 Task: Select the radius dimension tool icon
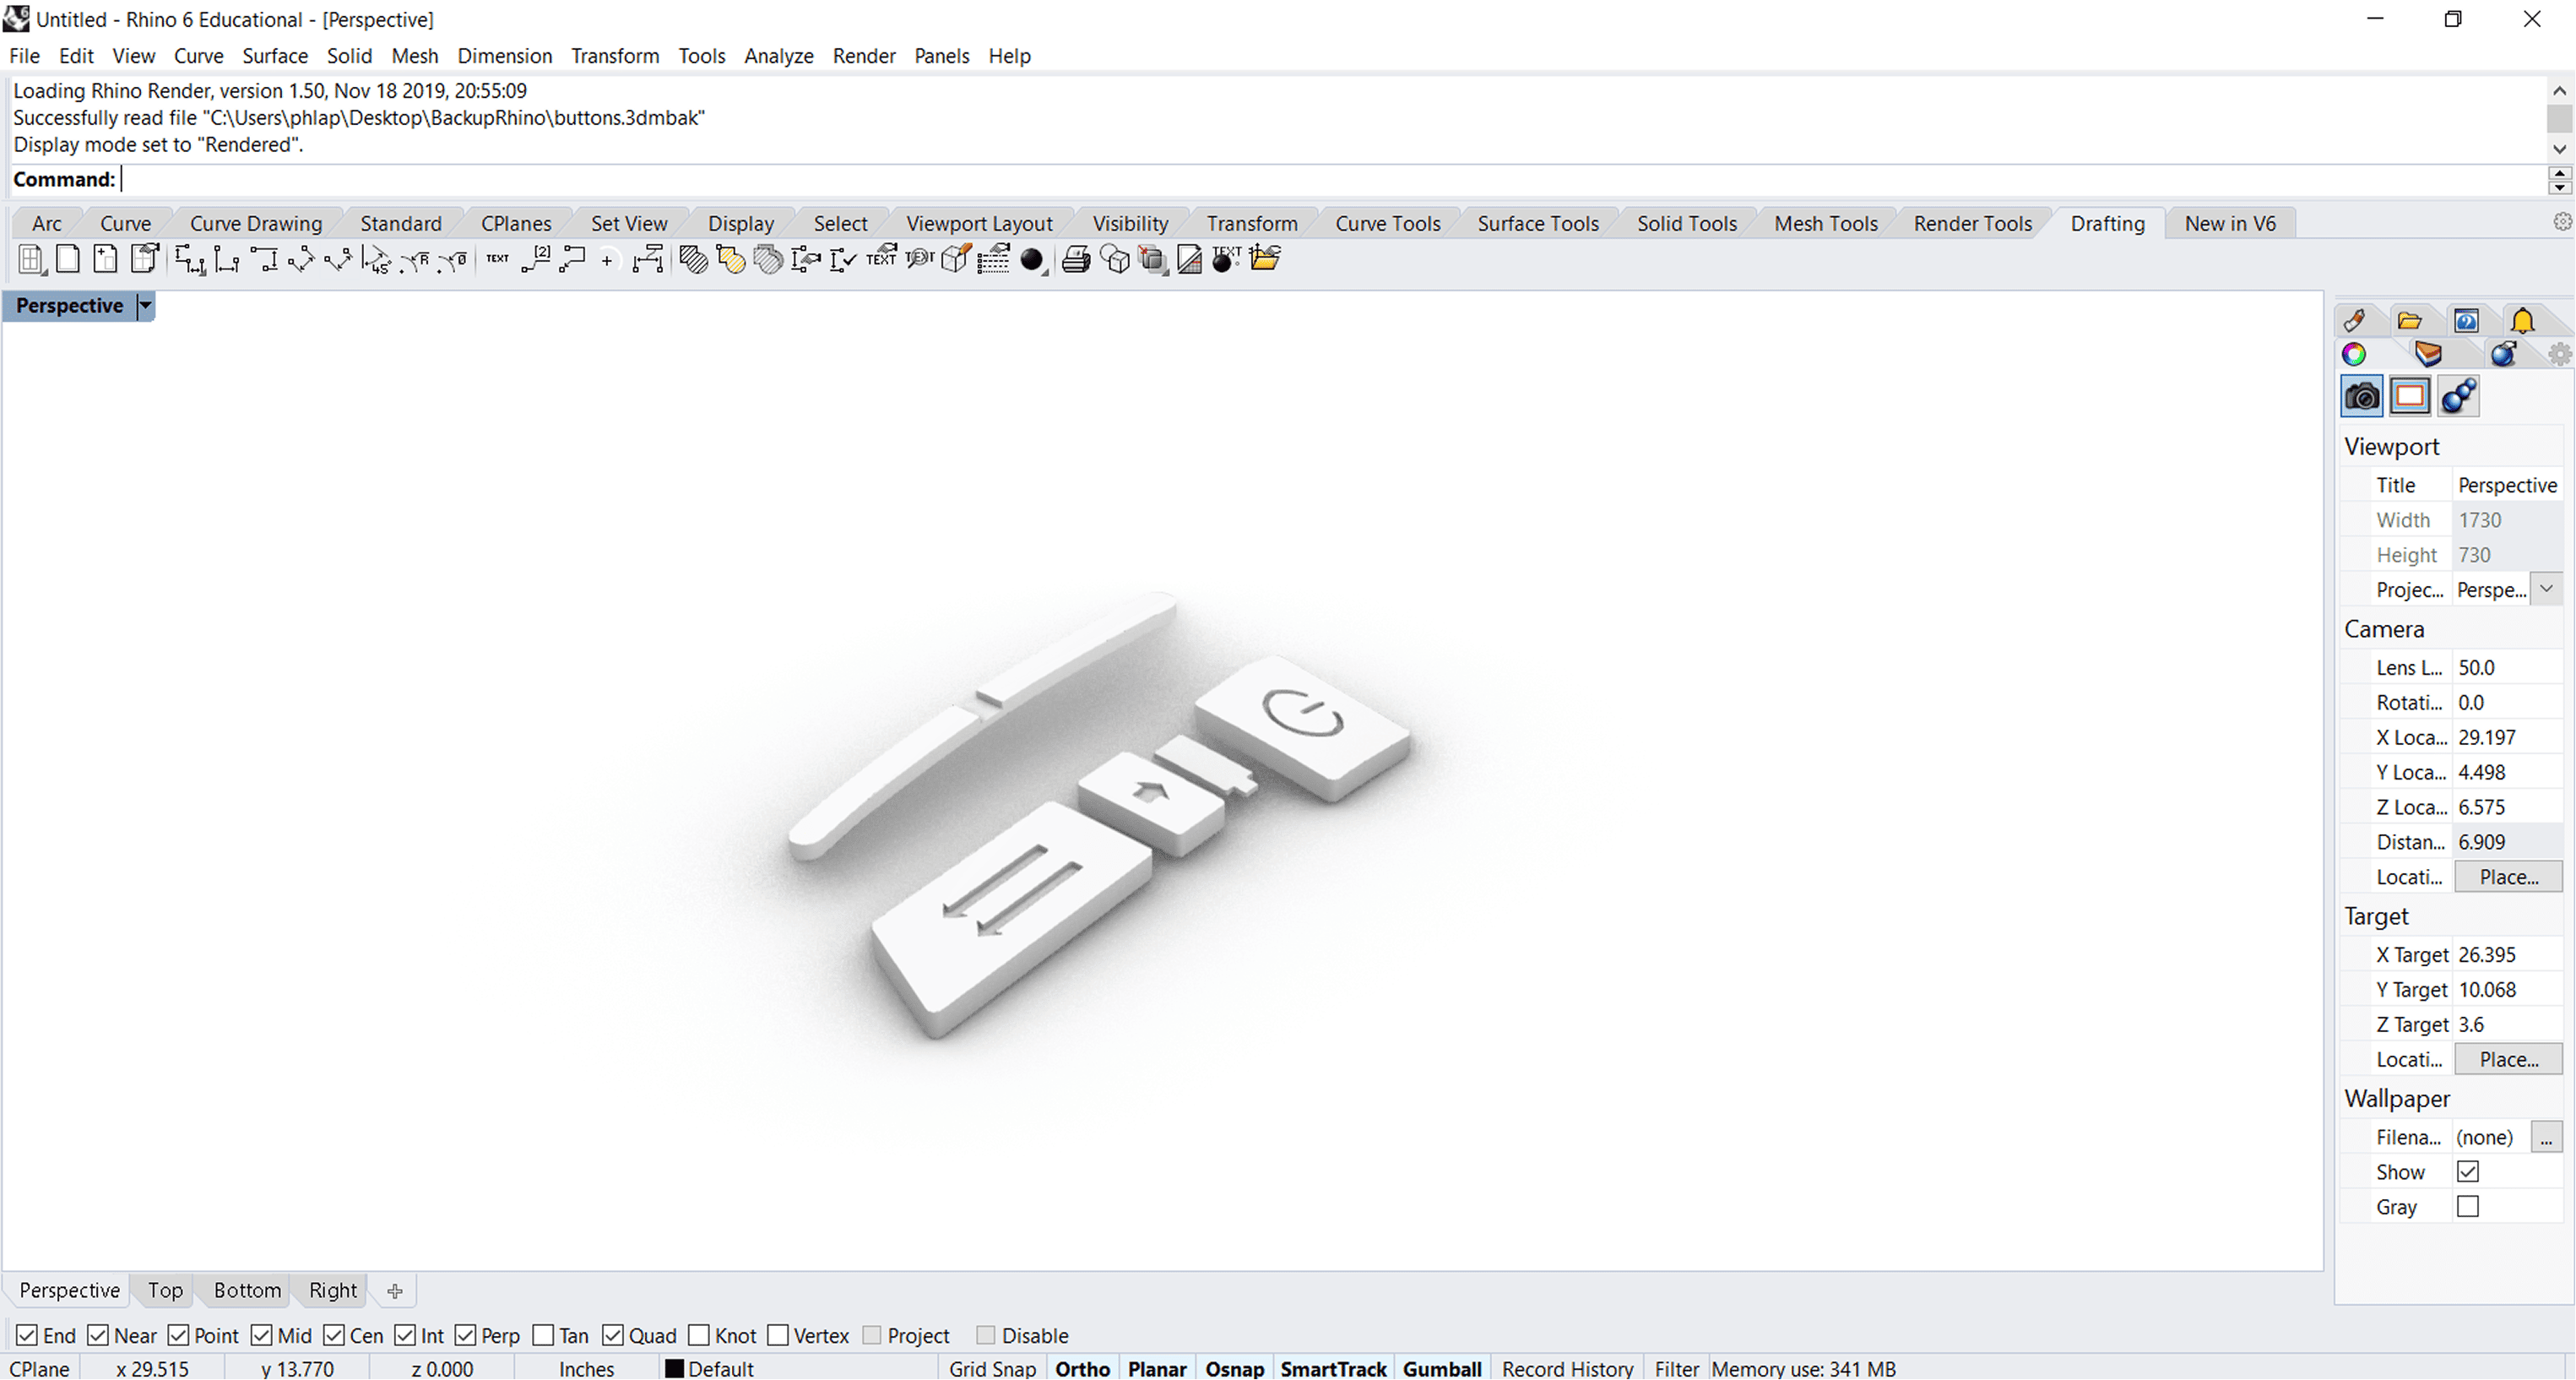[415, 260]
